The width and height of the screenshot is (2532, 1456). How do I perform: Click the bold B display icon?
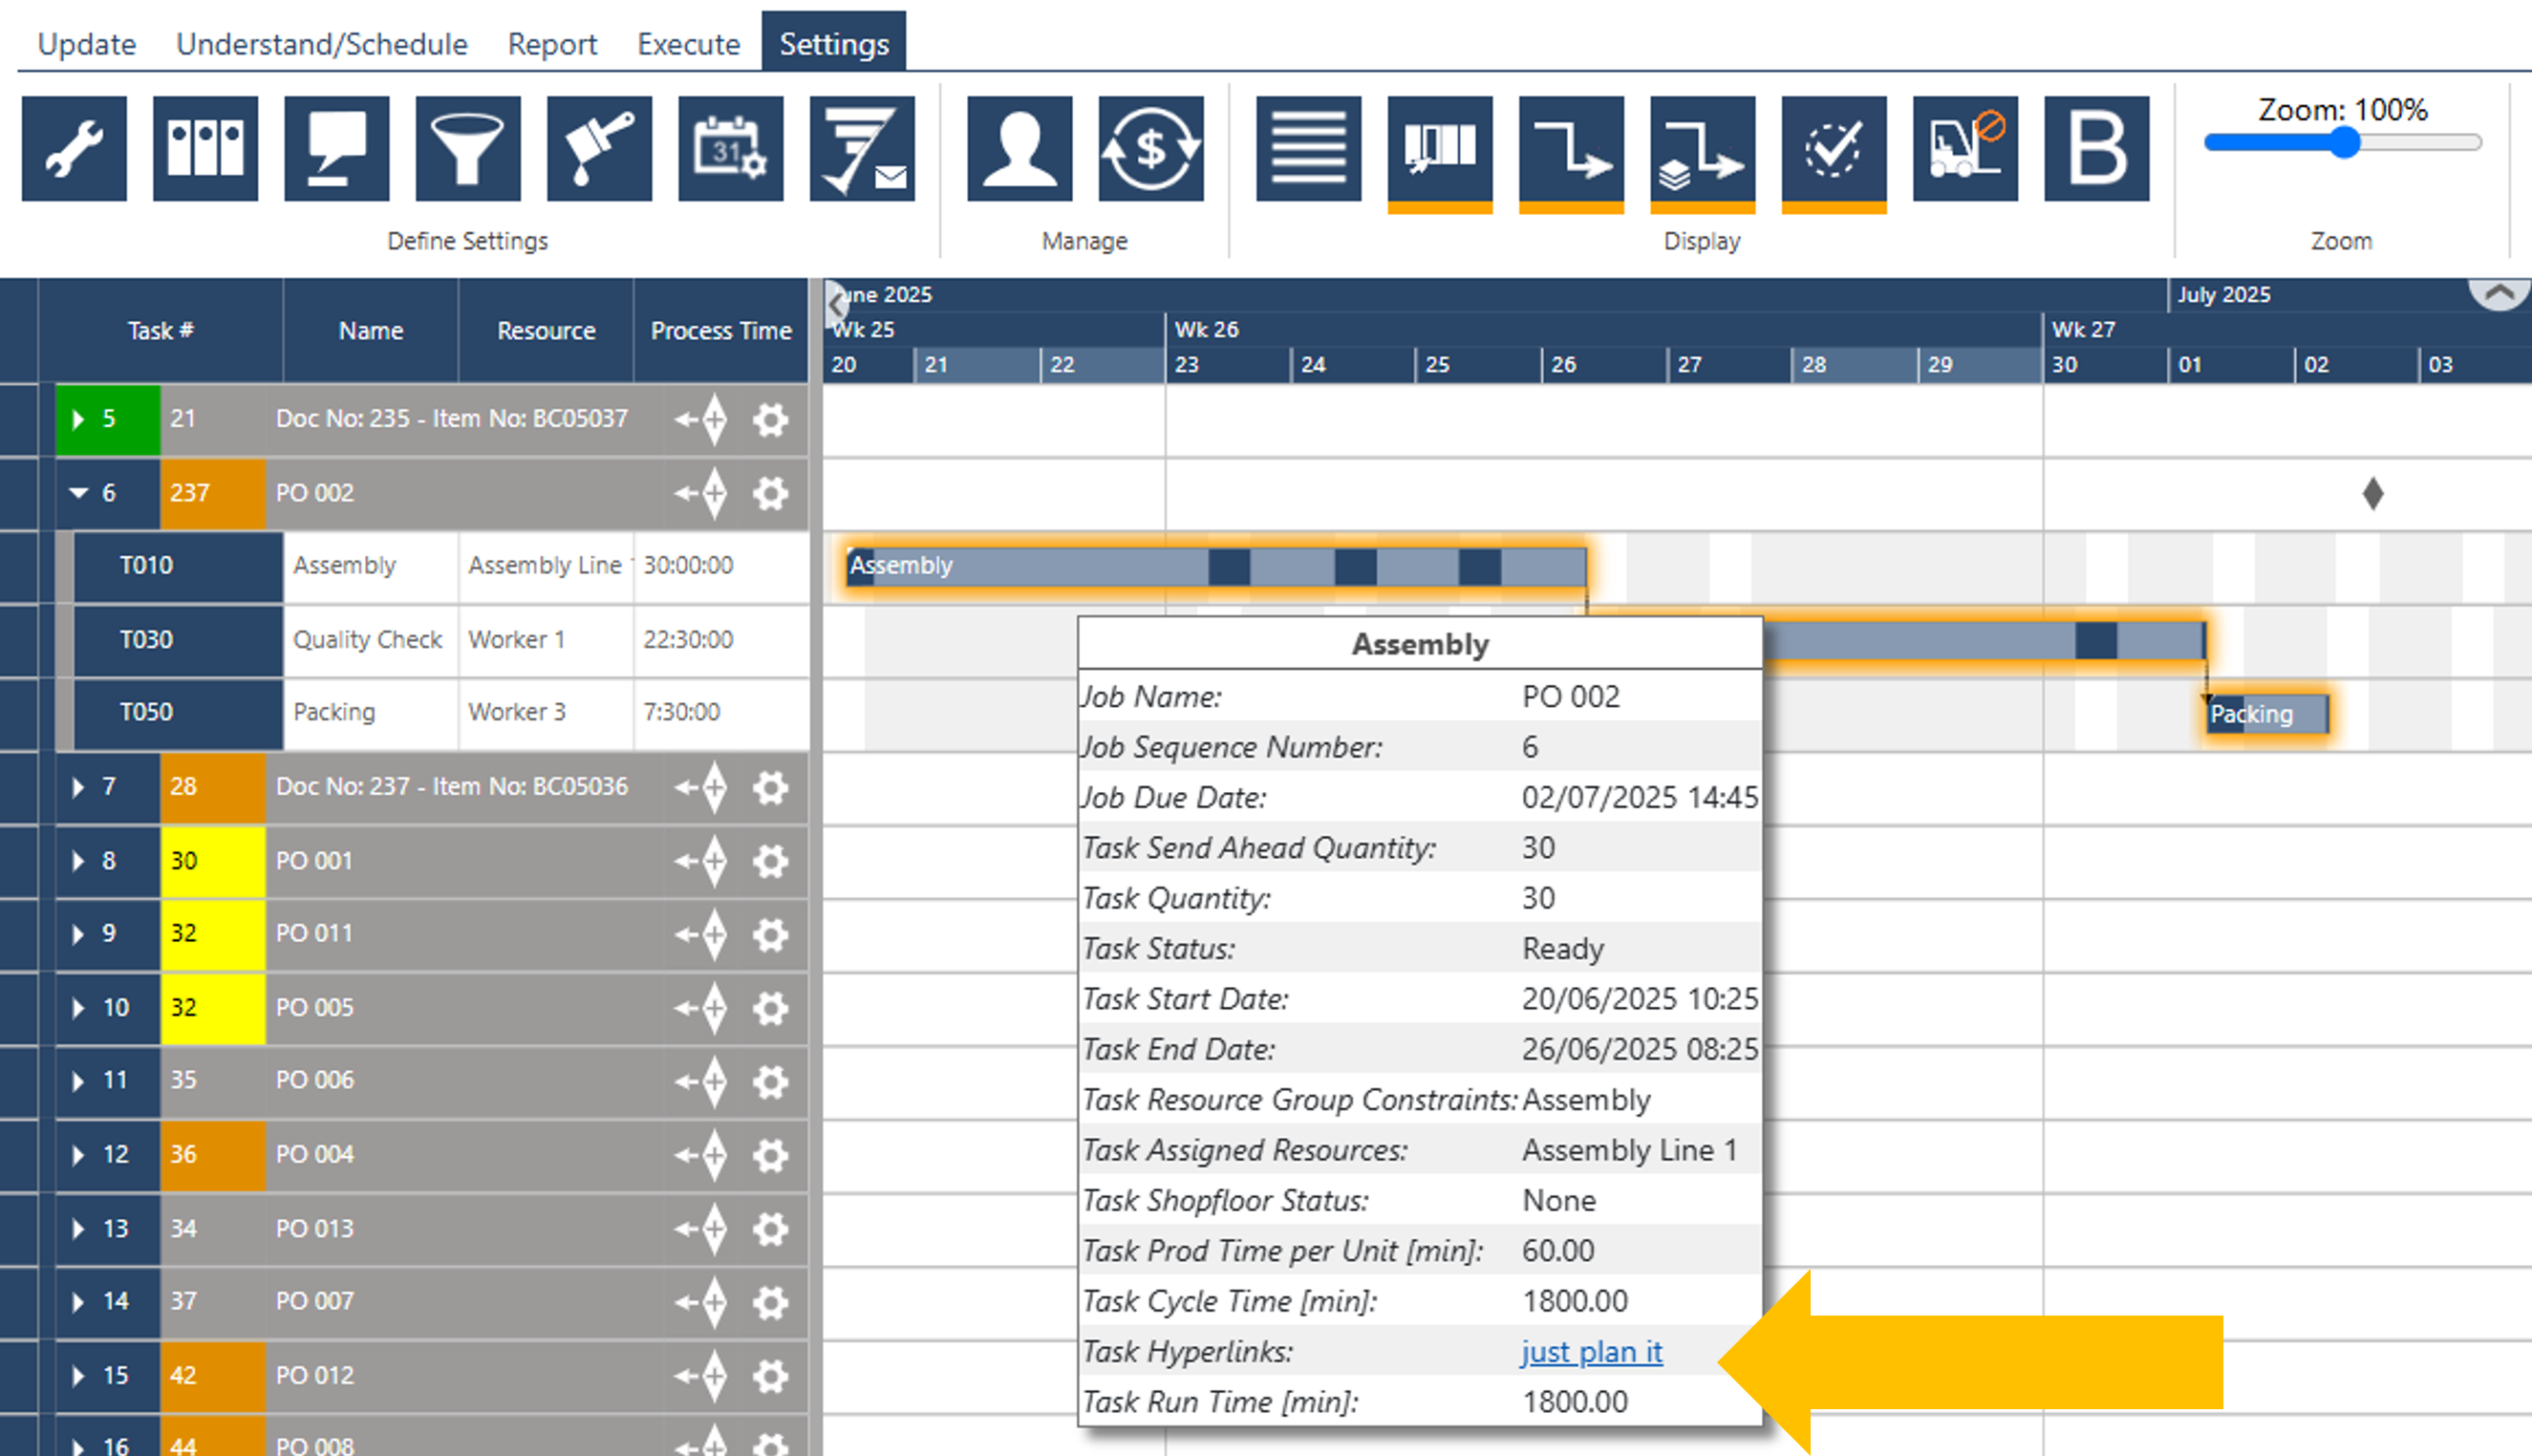coord(2096,150)
